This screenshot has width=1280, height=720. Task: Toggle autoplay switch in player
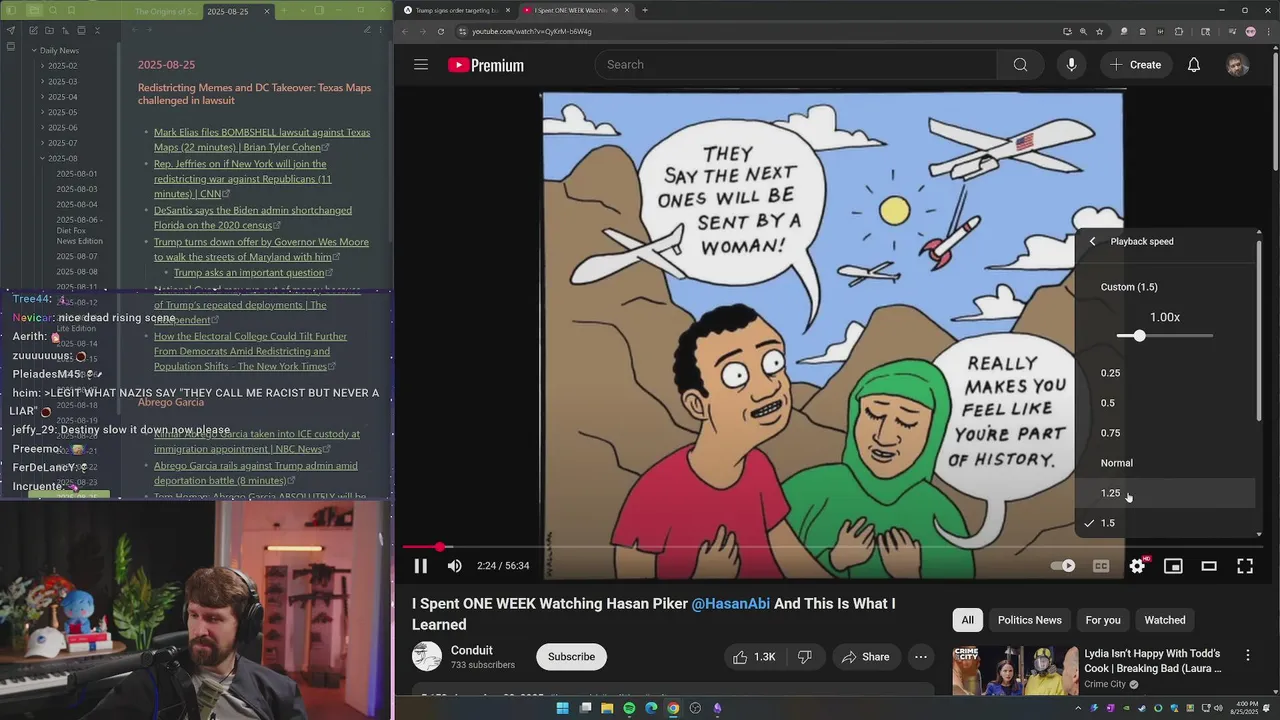(x=1063, y=566)
